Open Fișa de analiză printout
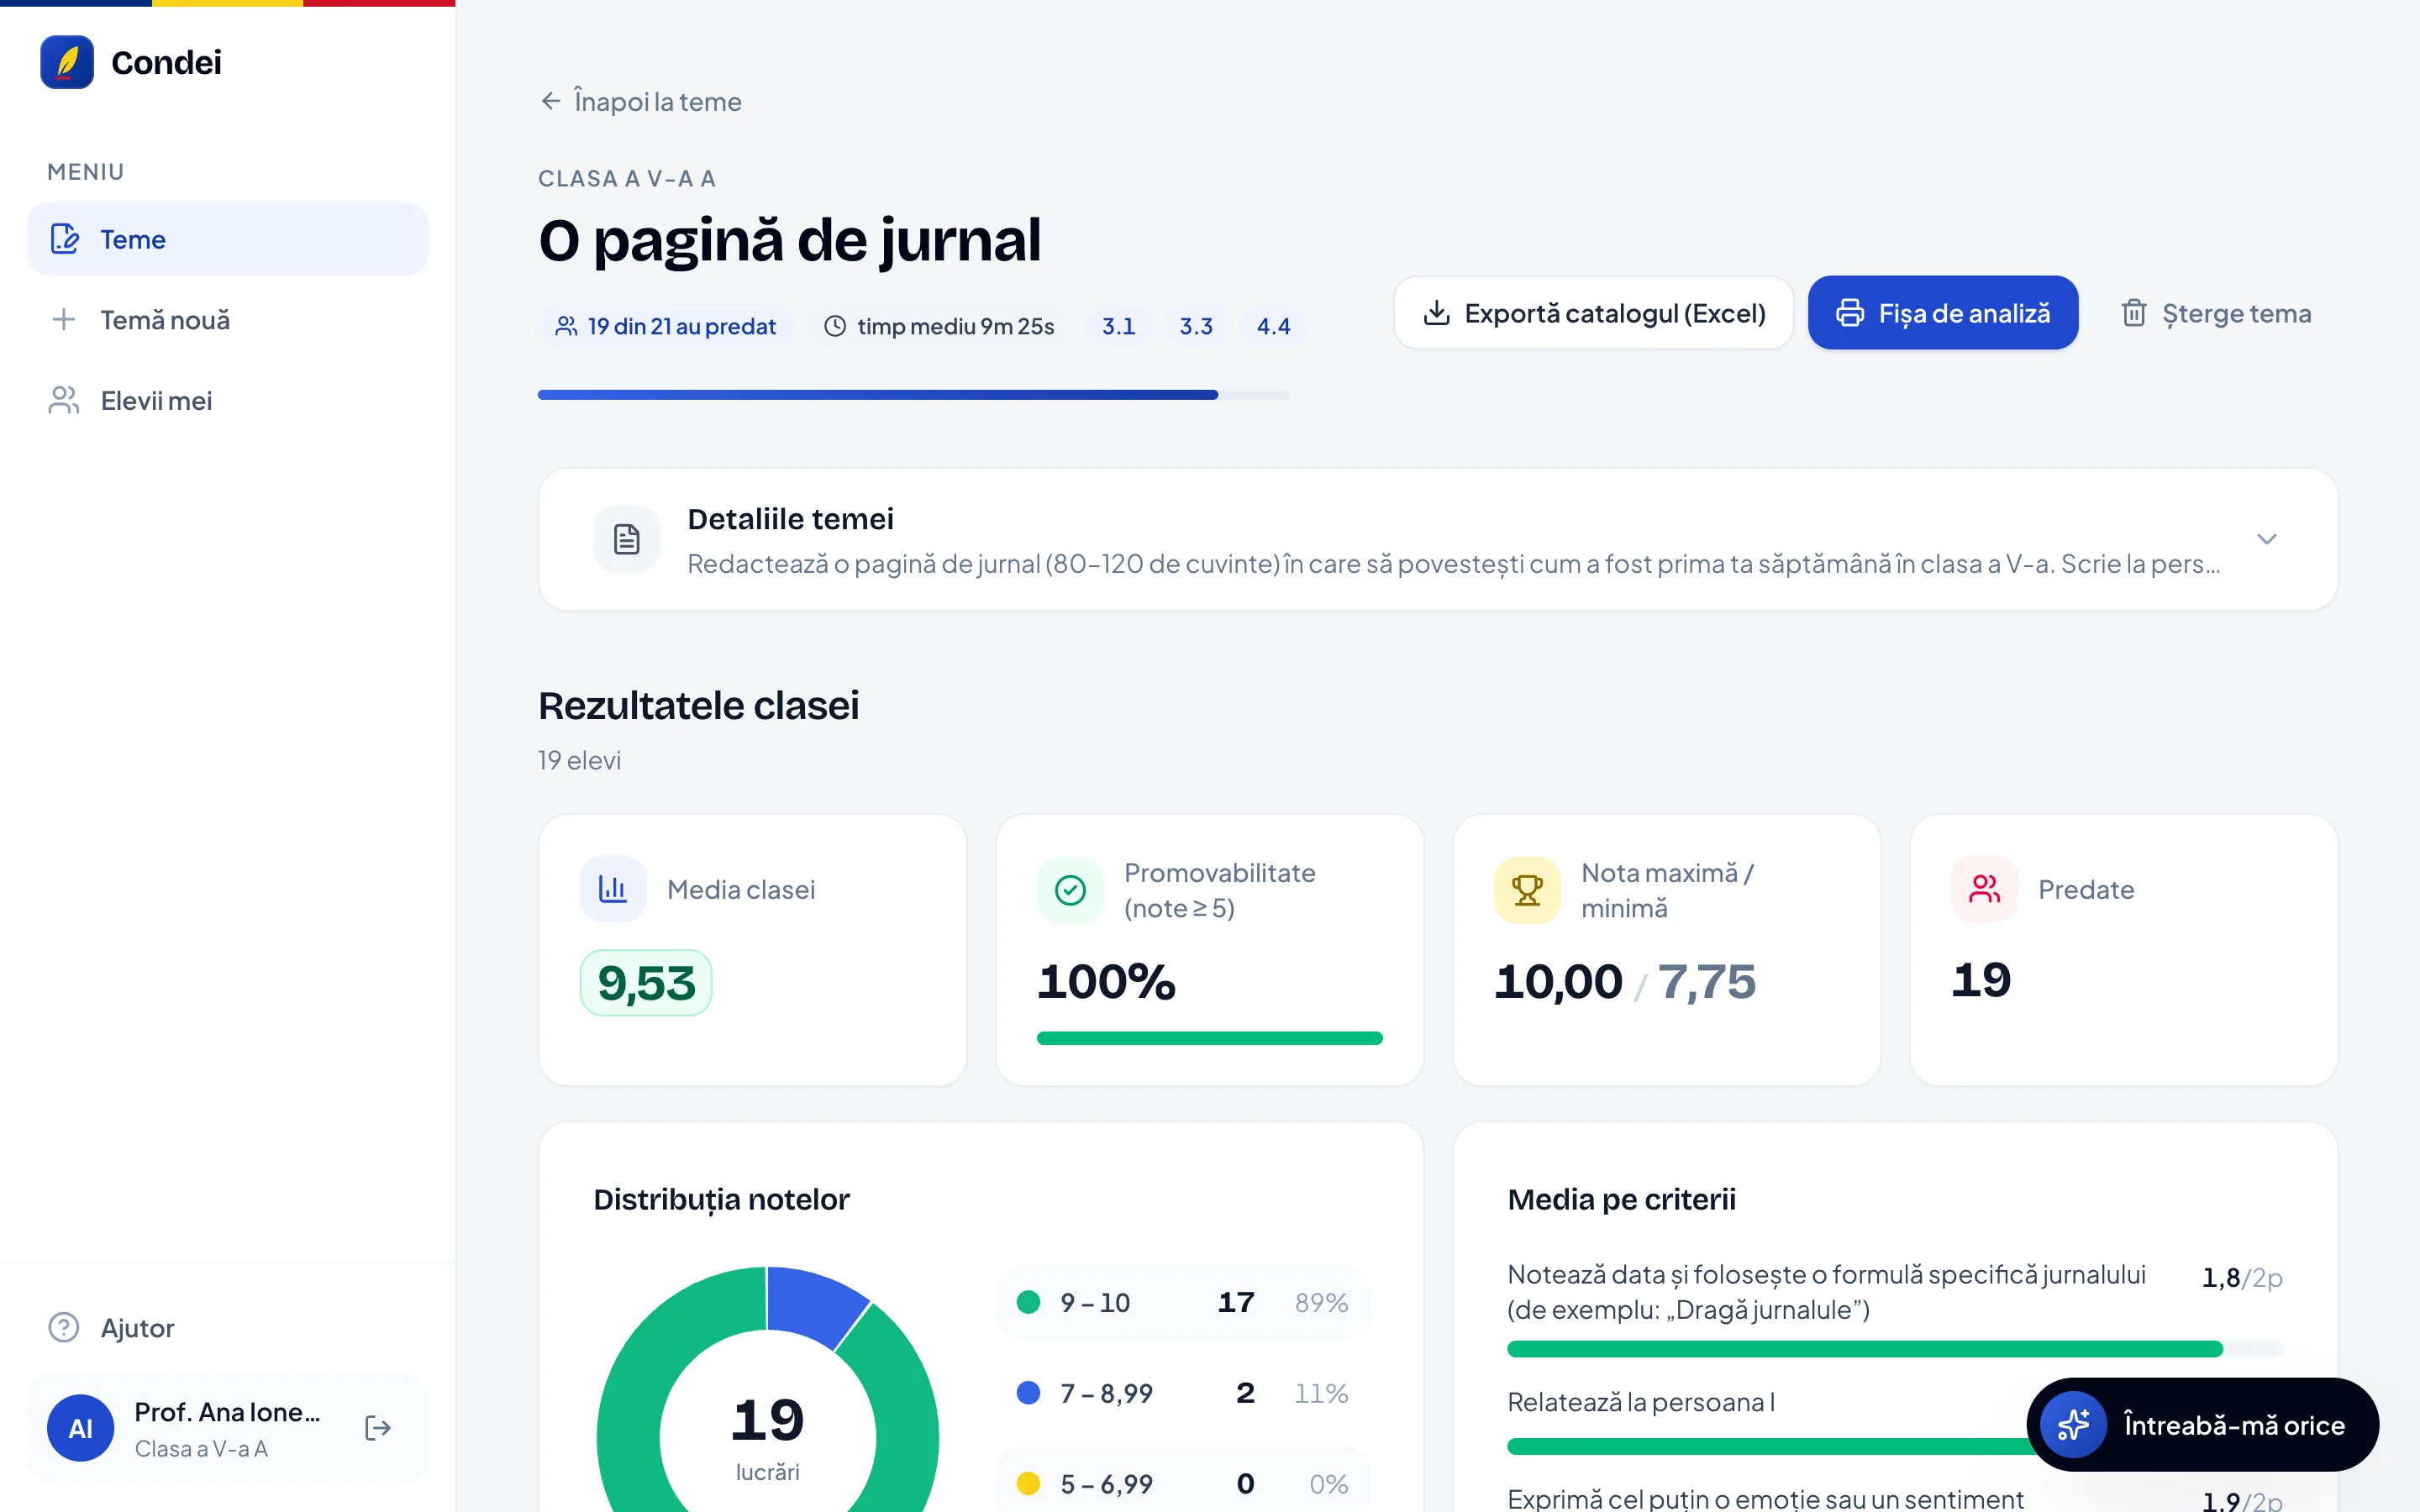Viewport: 2420px width, 1512px height. coord(1942,313)
